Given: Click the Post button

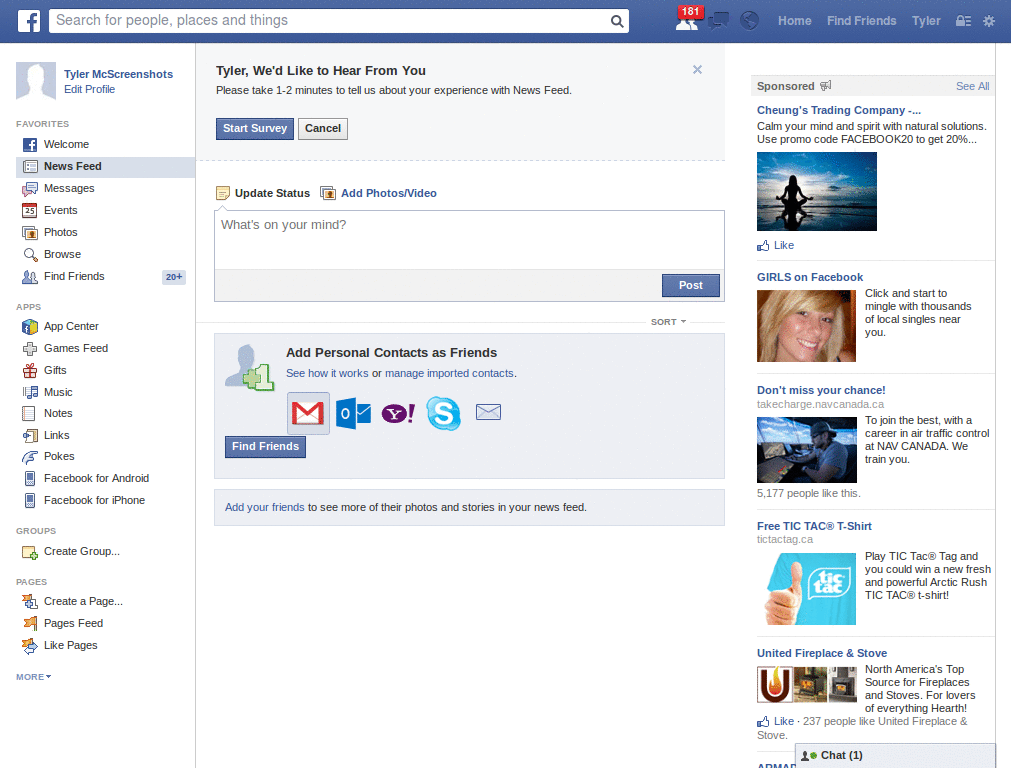Looking at the screenshot, I should (x=690, y=285).
